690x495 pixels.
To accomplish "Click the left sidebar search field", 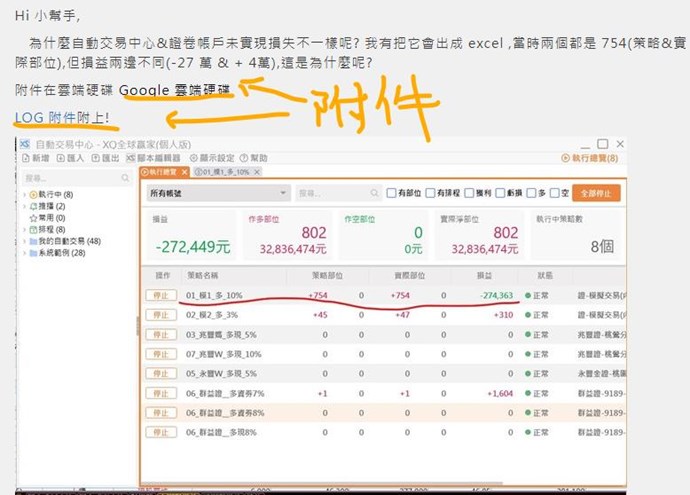I will (x=70, y=177).
